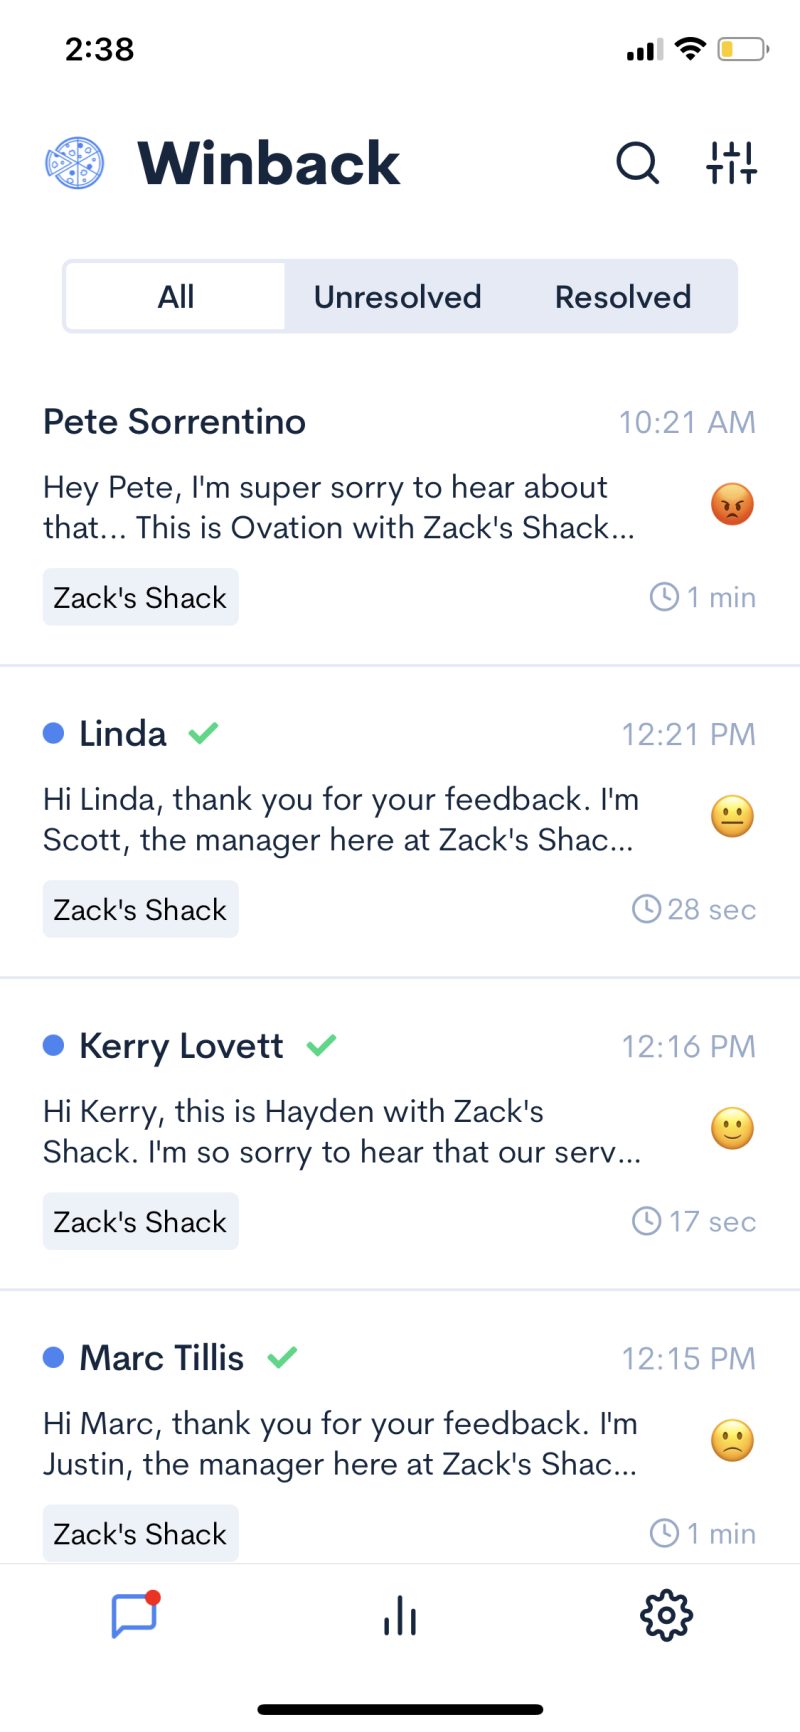Image resolution: width=800 pixels, height=1732 pixels.
Task: Open the settings gear tab
Action: (x=666, y=1614)
